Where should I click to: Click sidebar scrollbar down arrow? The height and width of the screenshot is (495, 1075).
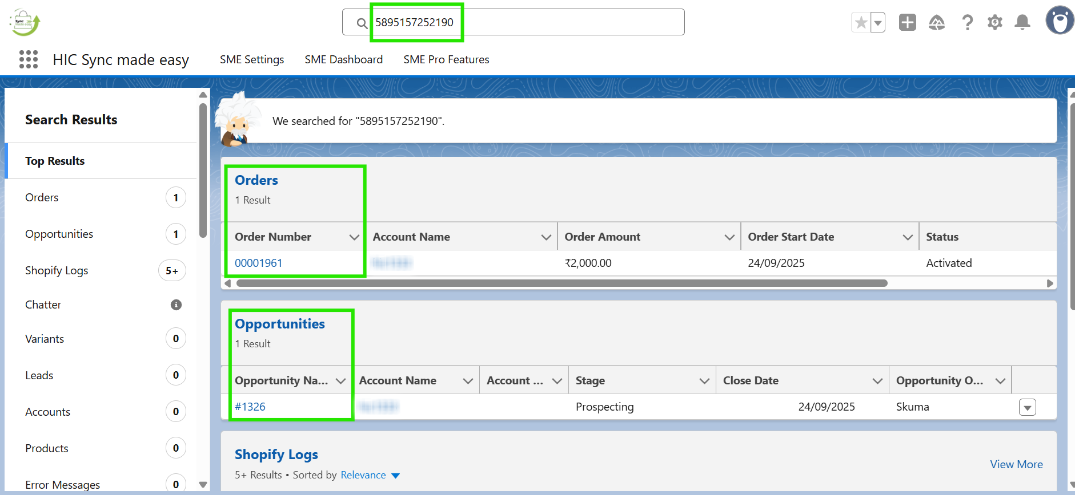(x=203, y=485)
